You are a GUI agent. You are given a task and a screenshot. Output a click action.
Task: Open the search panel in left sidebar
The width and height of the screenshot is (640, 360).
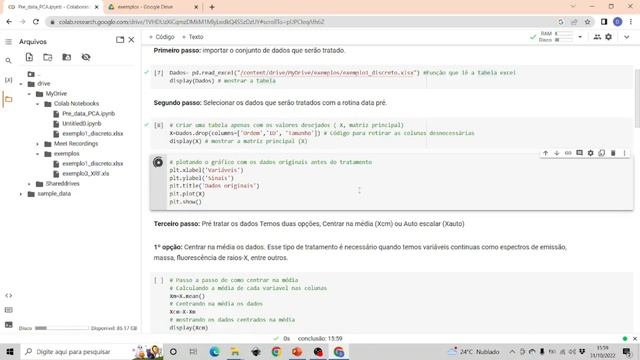(9, 61)
